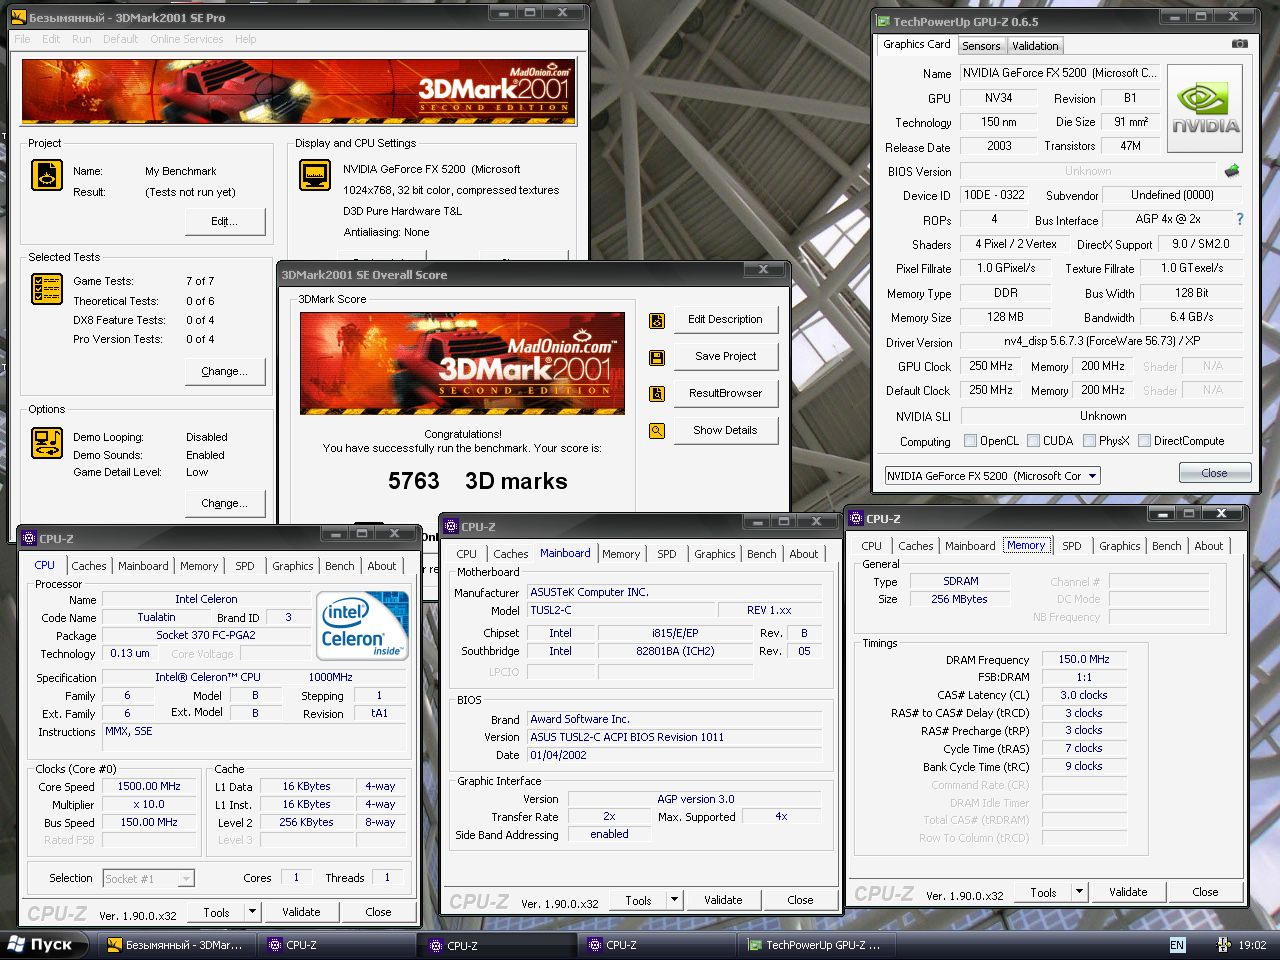This screenshot has height=960, width=1280.
Task: Click the Edit Description notepad icon
Action: click(657, 320)
